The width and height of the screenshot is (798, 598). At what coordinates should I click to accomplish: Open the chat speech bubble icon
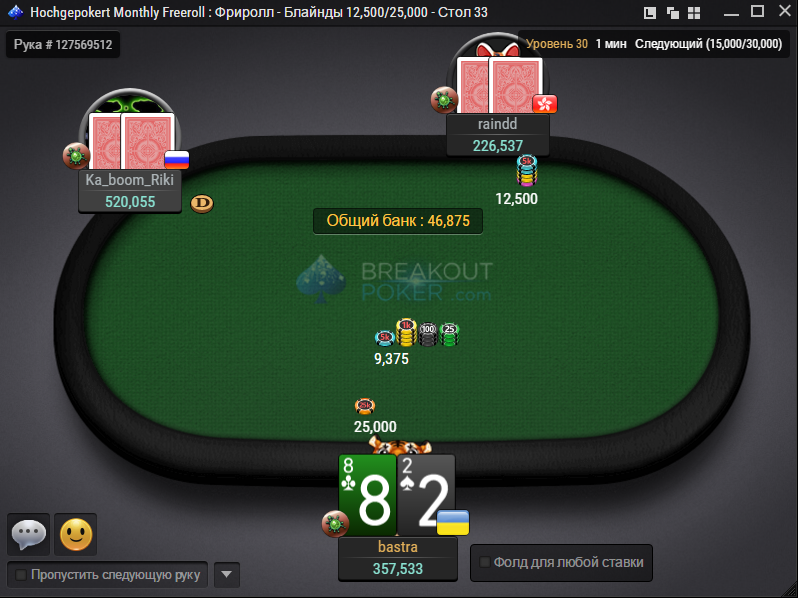[x=28, y=534]
